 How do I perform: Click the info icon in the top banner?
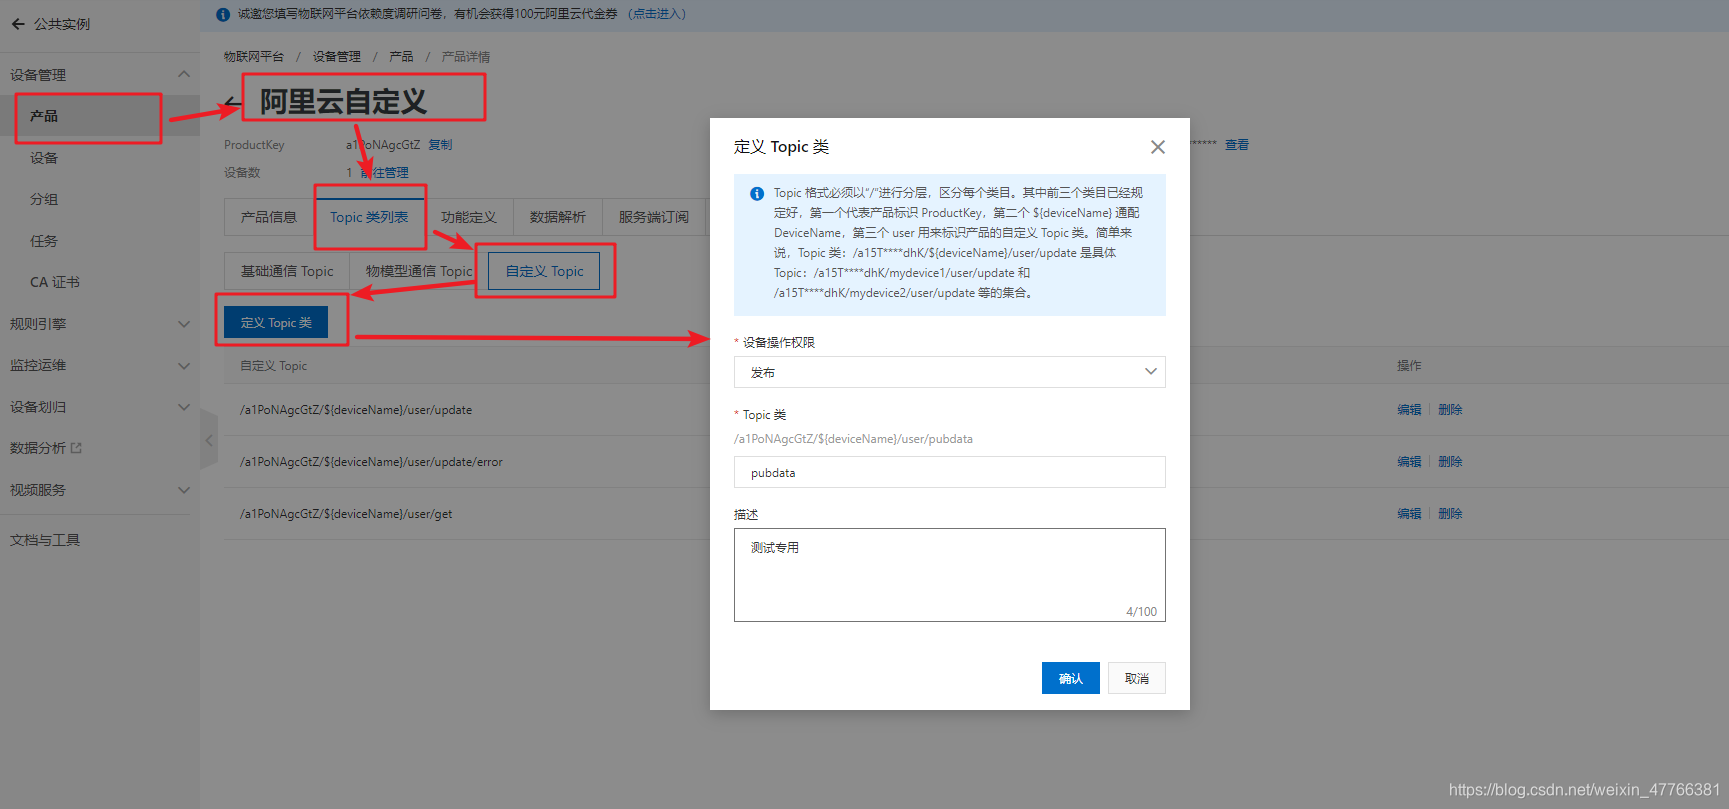[x=223, y=14]
